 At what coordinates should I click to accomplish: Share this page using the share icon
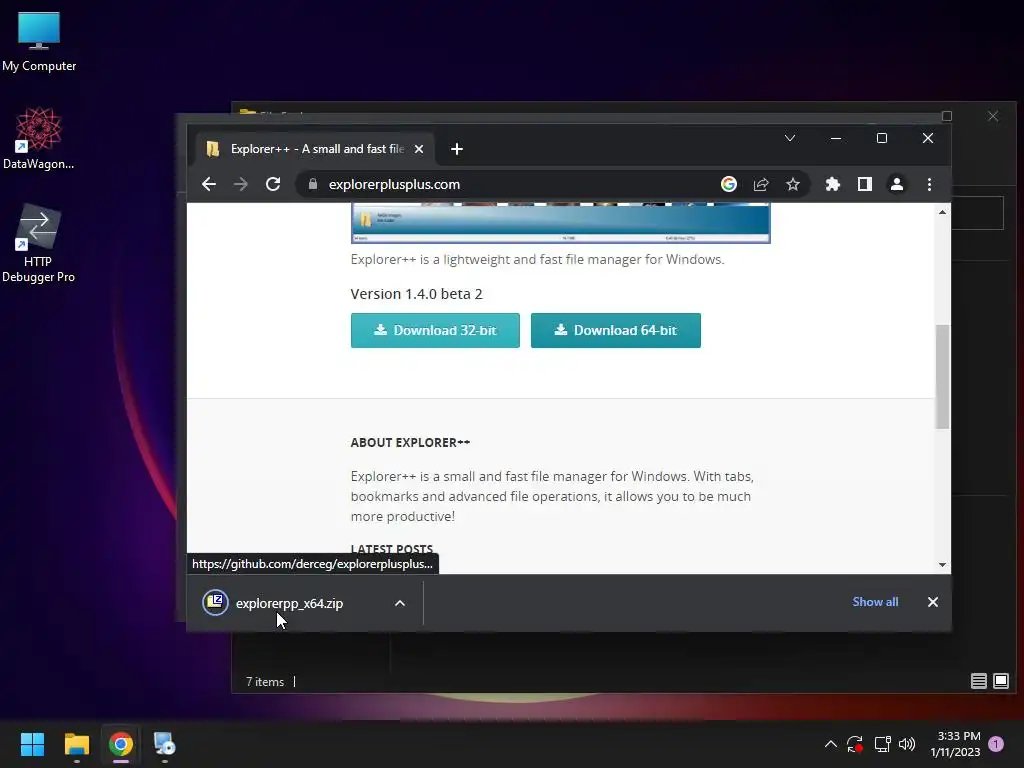click(761, 185)
